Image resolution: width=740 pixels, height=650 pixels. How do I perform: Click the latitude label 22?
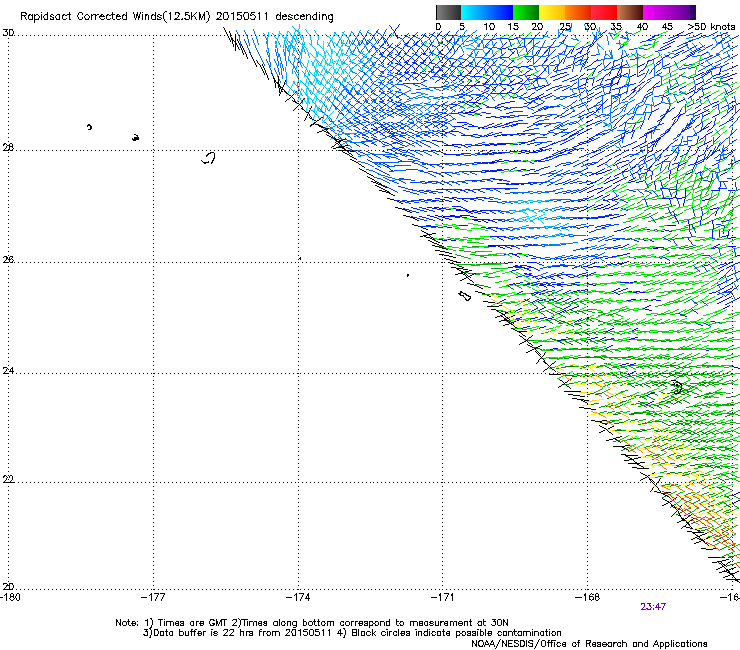click(8, 480)
